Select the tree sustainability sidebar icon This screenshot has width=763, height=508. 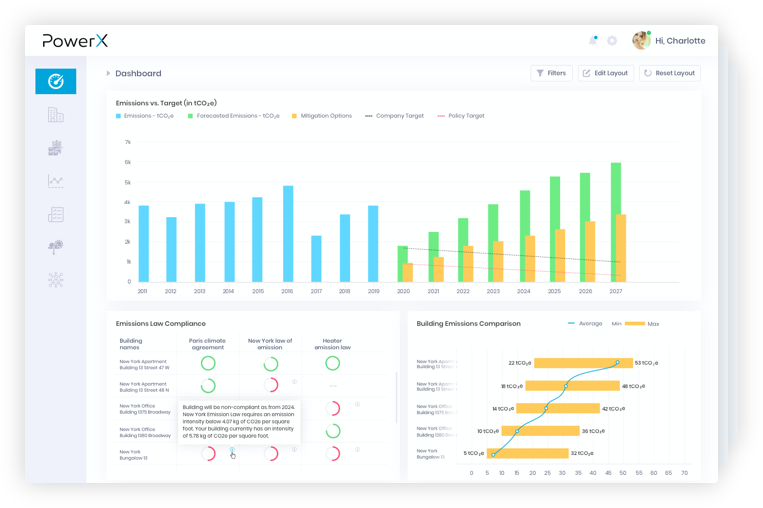coord(55,247)
